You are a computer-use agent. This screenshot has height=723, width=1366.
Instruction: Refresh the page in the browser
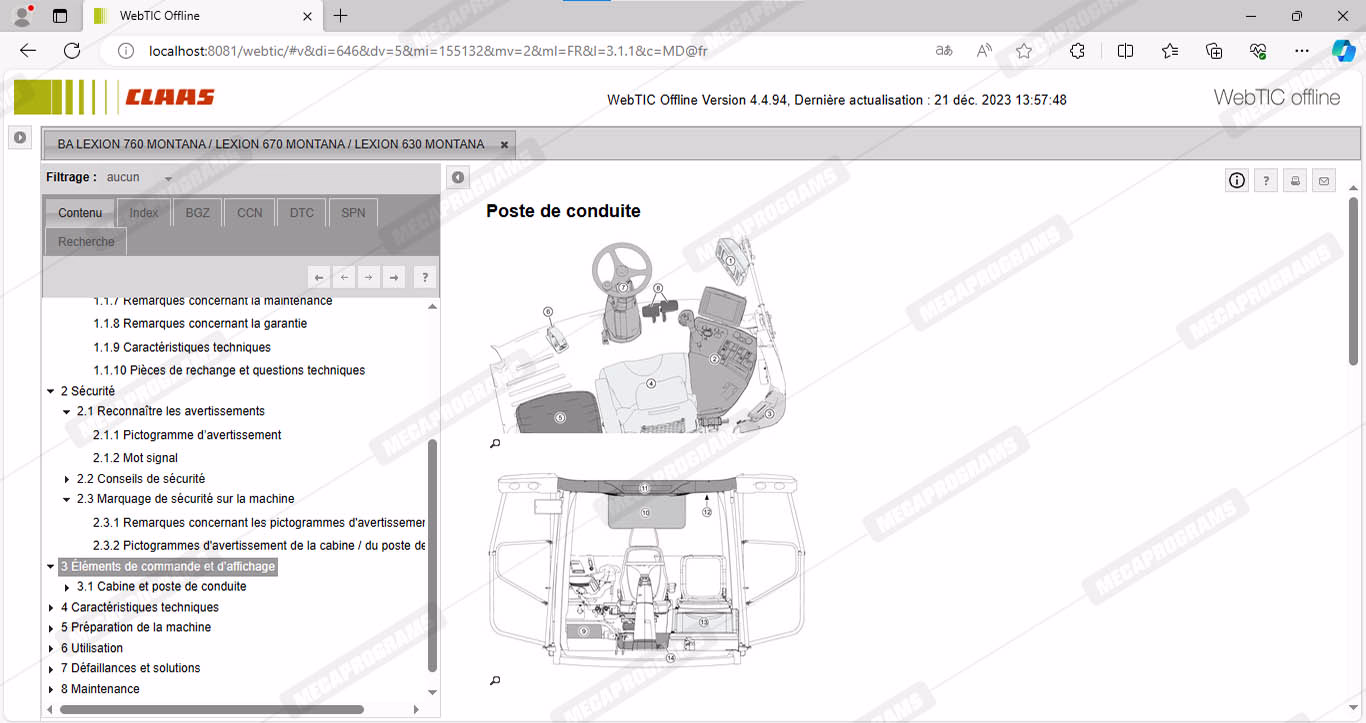(x=72, y=51)
